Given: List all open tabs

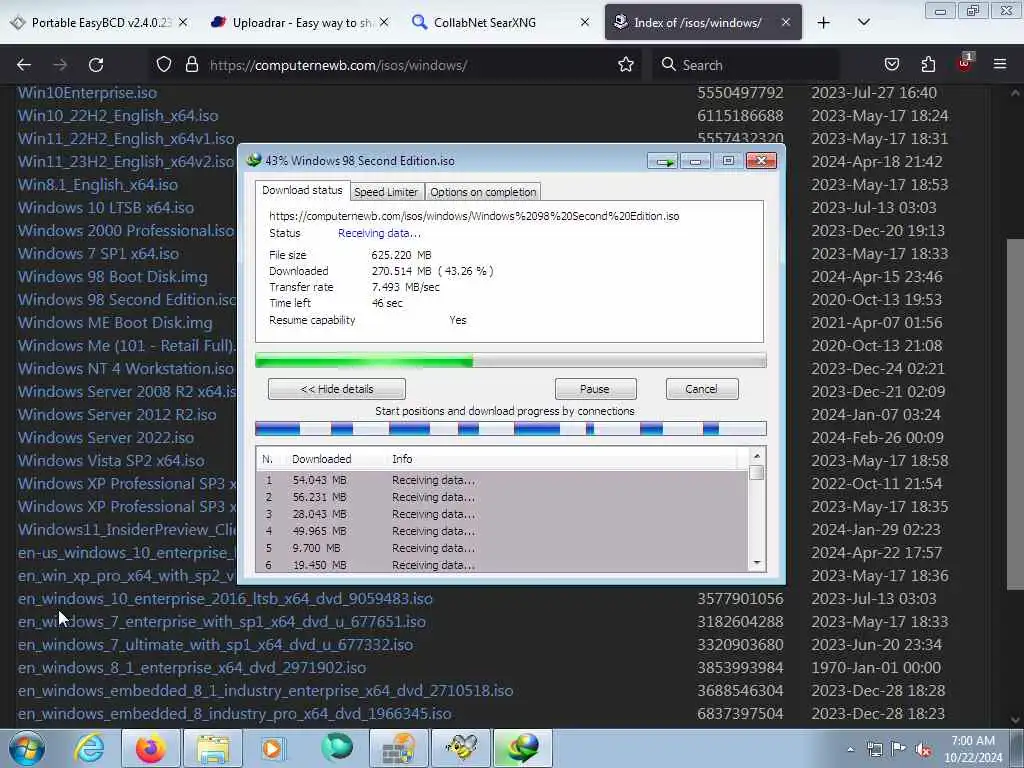Looking at the screenshot, I should (863, 23).
